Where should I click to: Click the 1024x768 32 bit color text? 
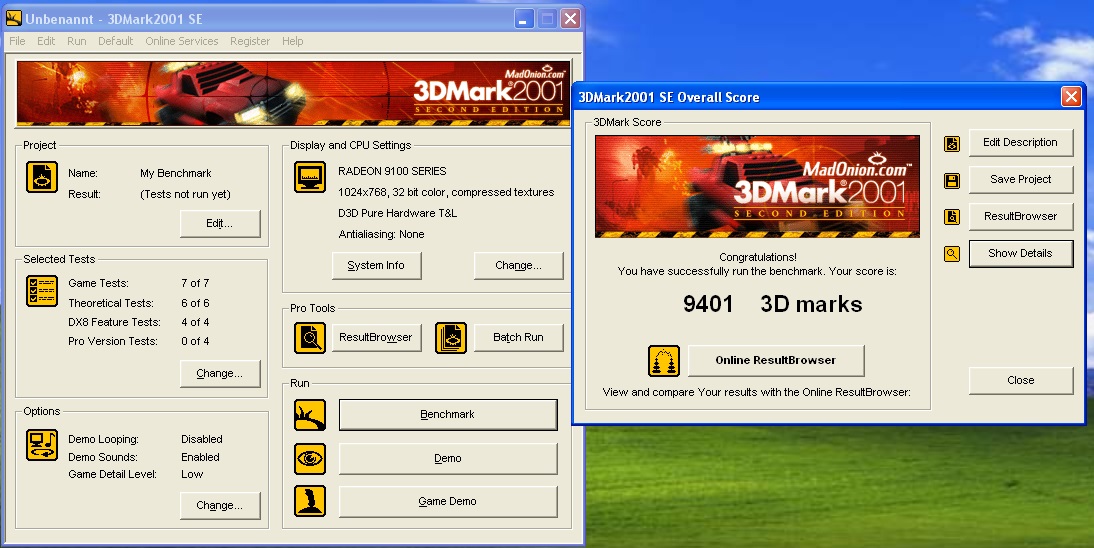click(x=446, y=192)
